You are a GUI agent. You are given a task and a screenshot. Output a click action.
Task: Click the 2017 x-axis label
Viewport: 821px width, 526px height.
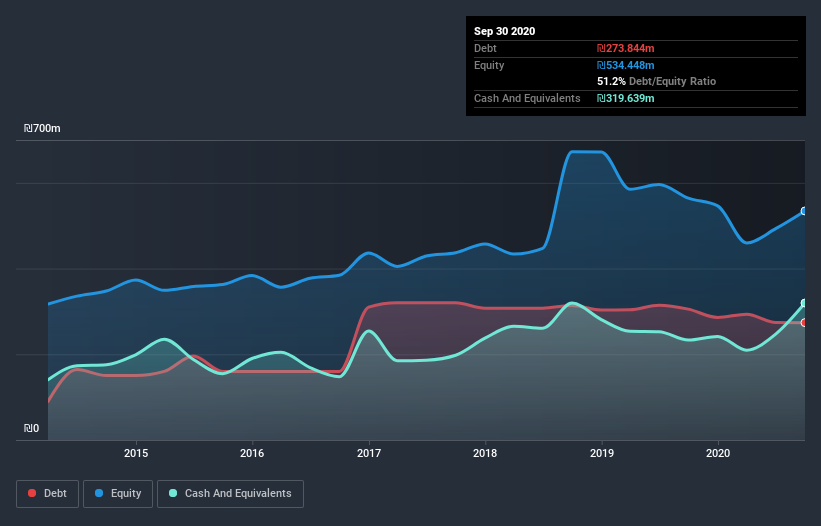(369, 453)
